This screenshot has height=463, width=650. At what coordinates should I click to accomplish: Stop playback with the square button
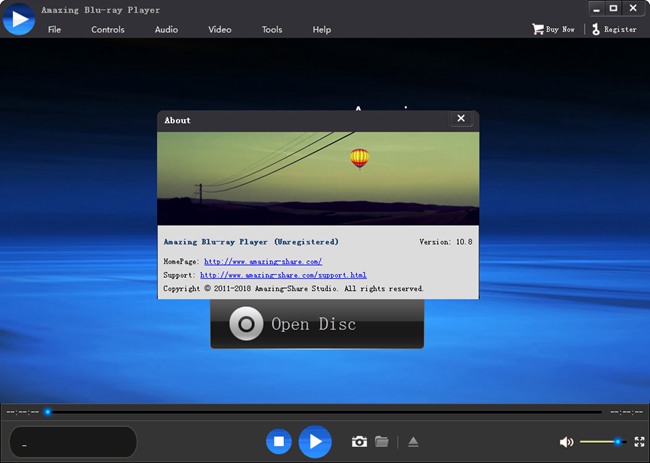point(279,441)
